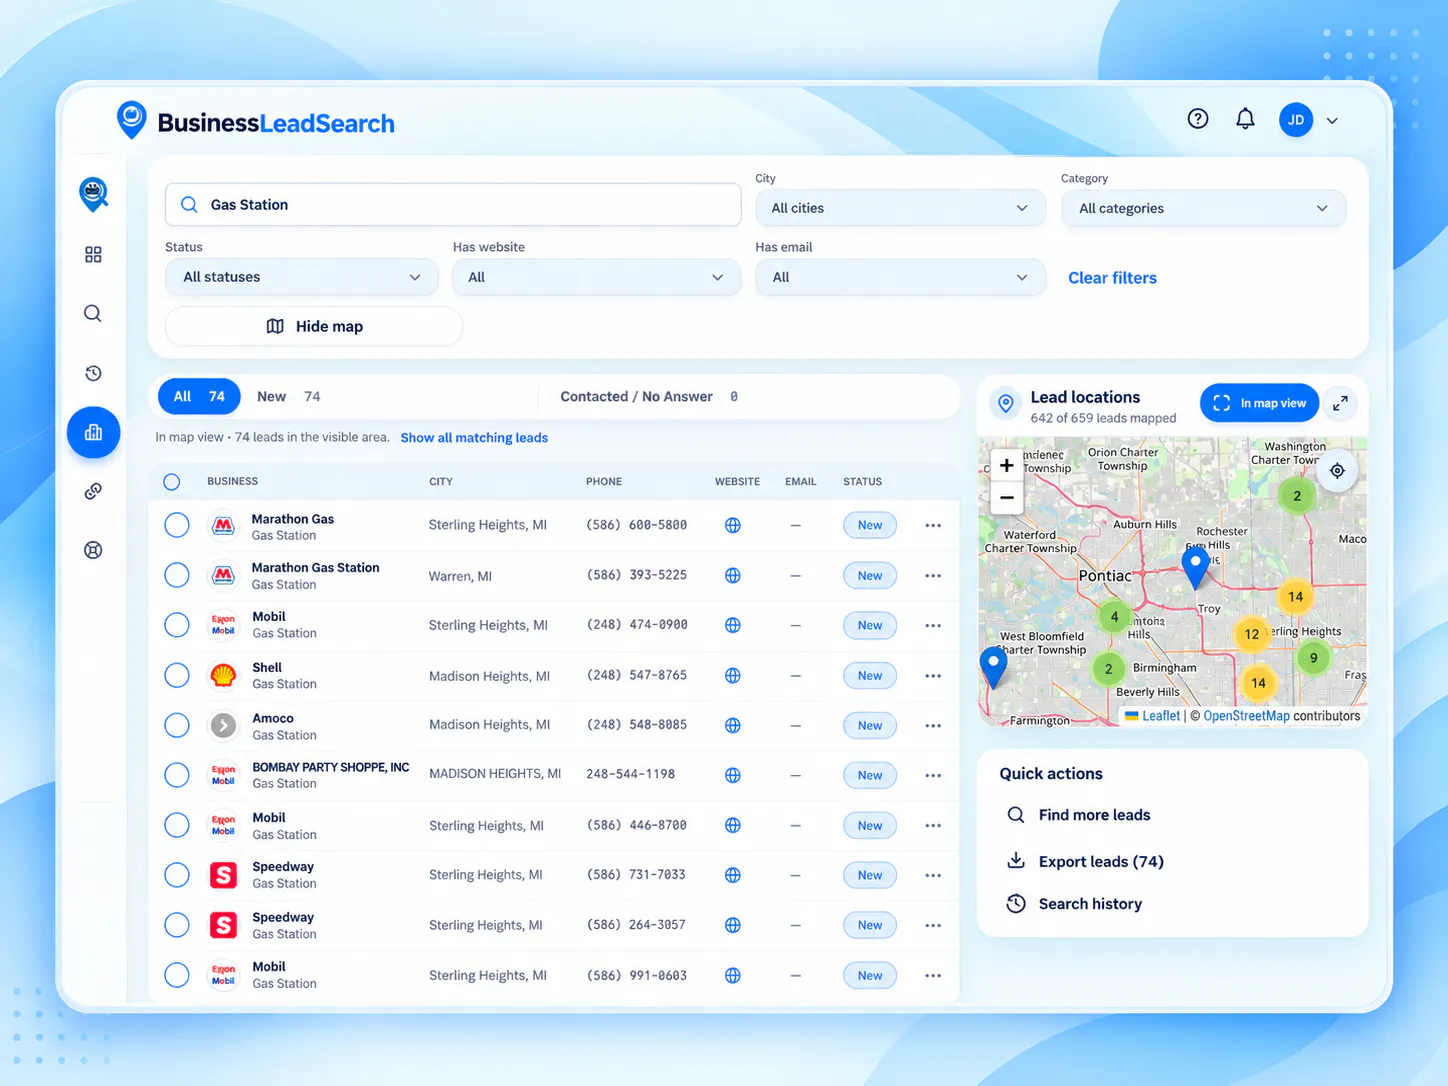Image resolution: width=1448 pixels, height=1086 pixels.
Task: Open more options for Marathon Gas Station row
Action: click(933, 575)
